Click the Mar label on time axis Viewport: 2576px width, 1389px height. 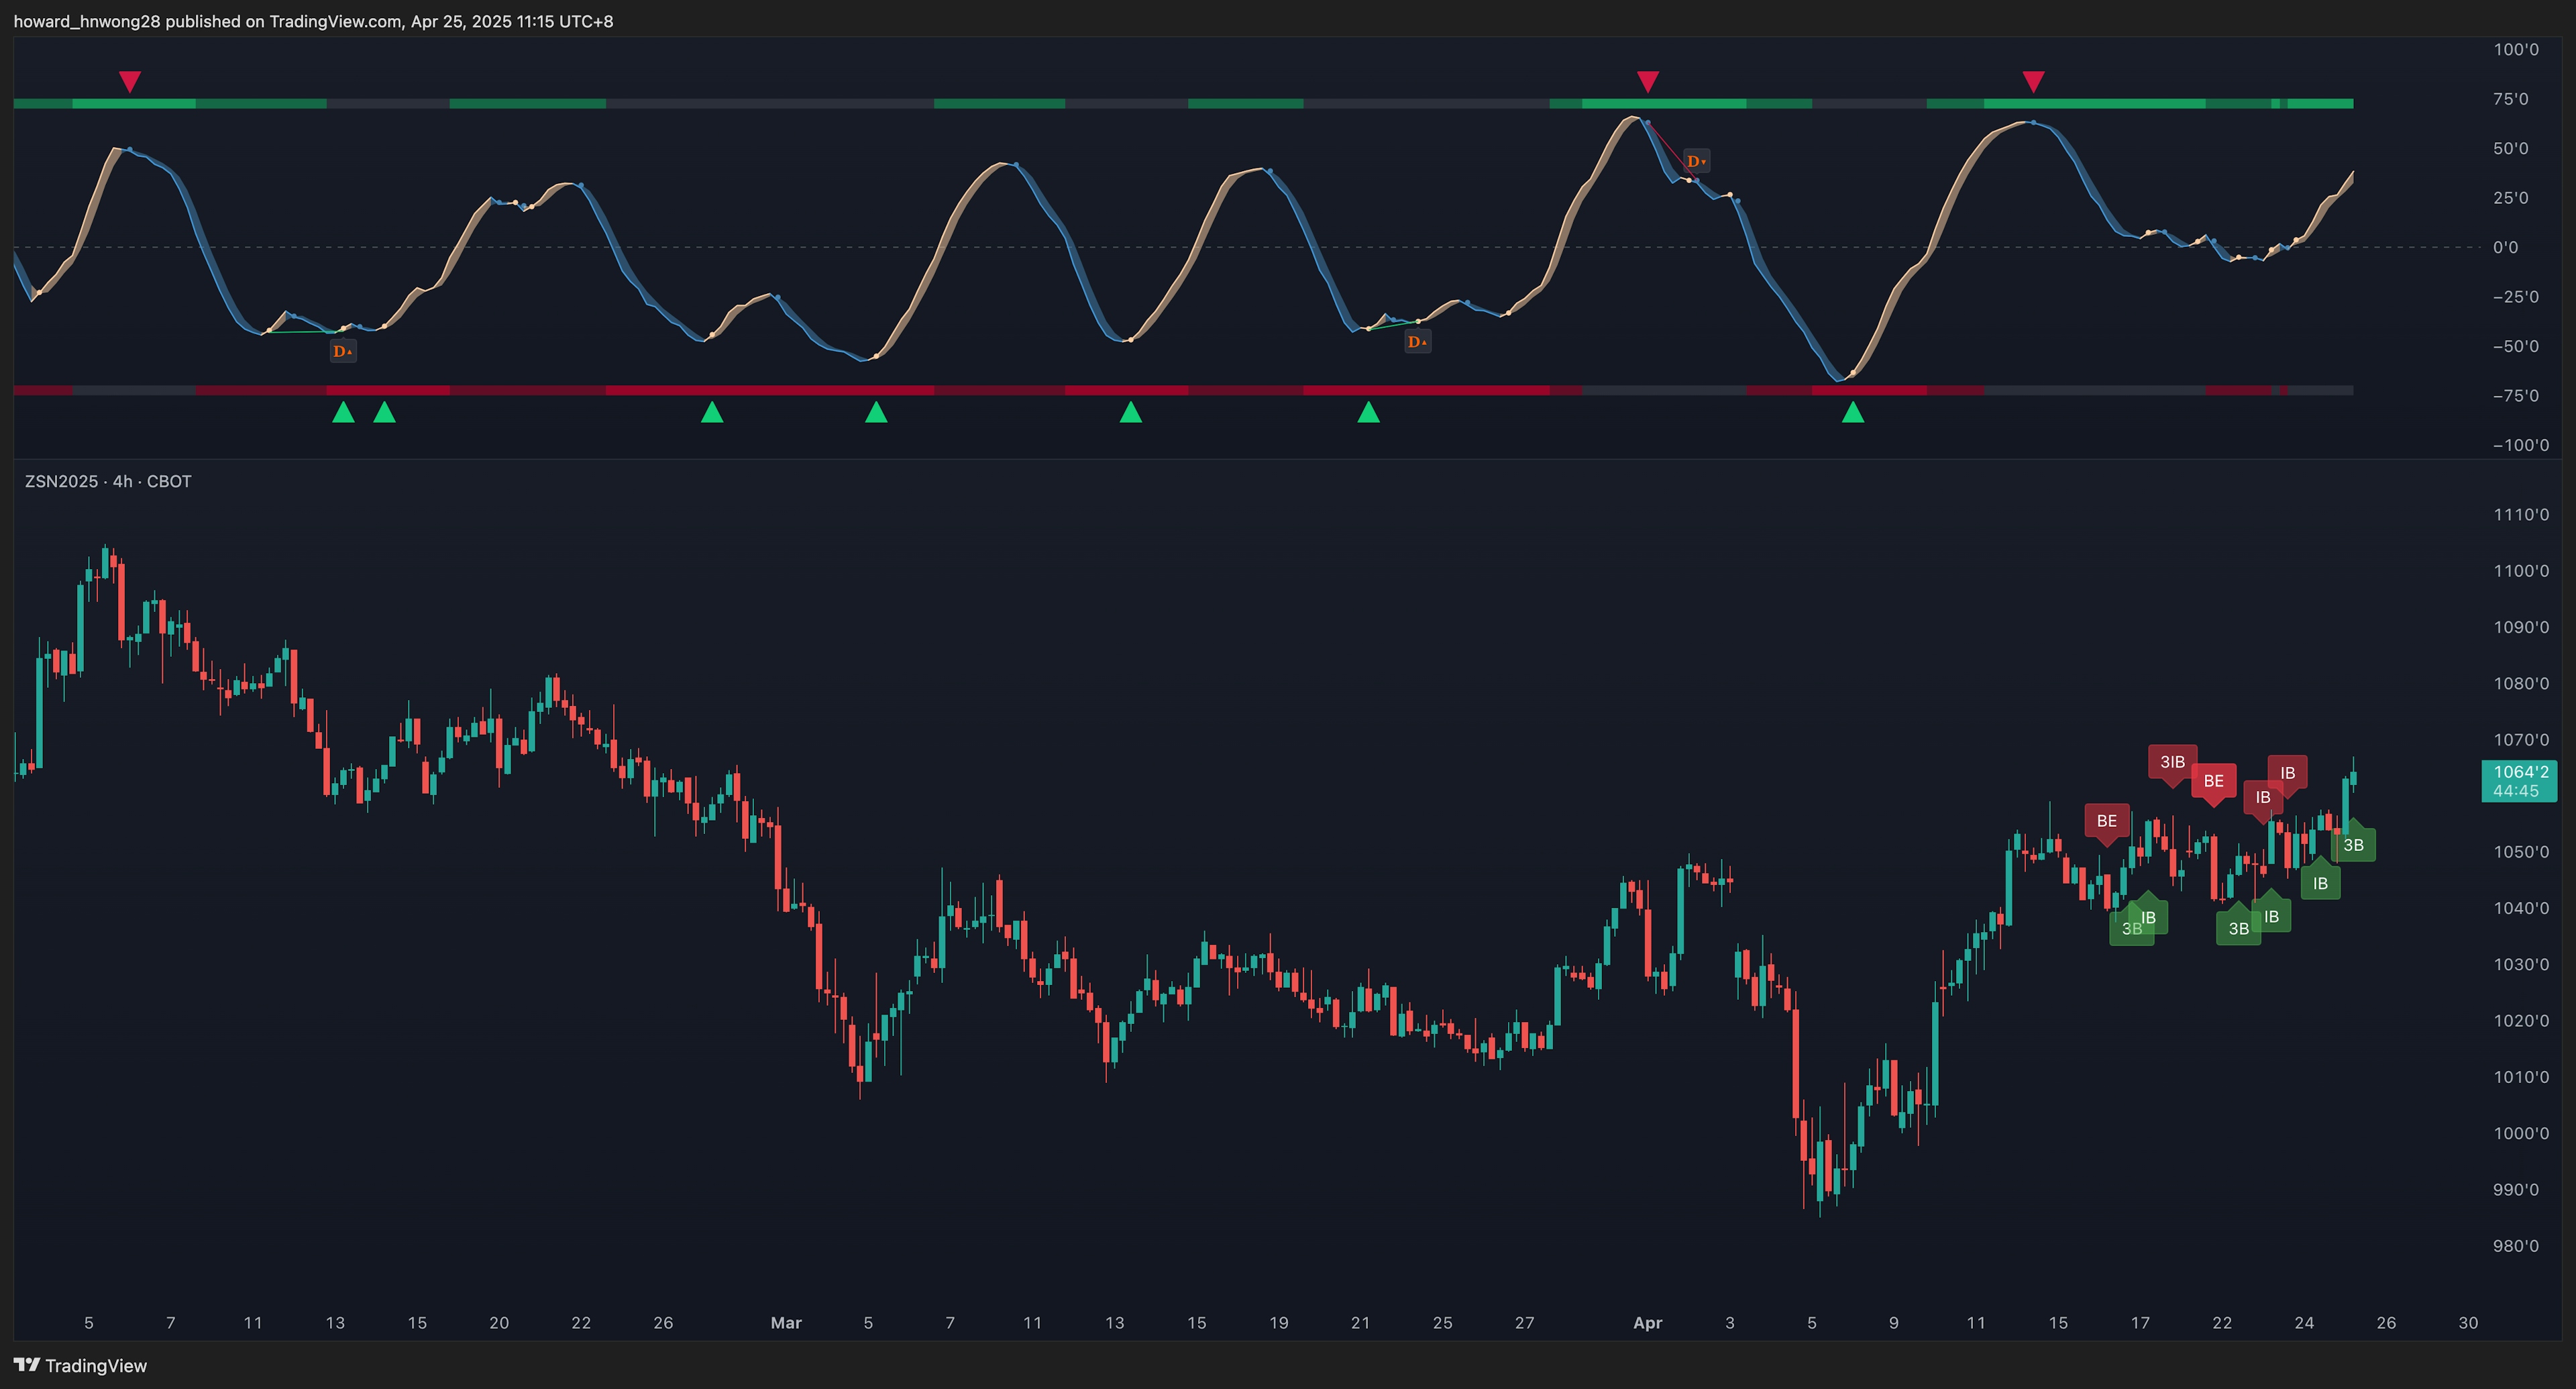coord(786,1323)
